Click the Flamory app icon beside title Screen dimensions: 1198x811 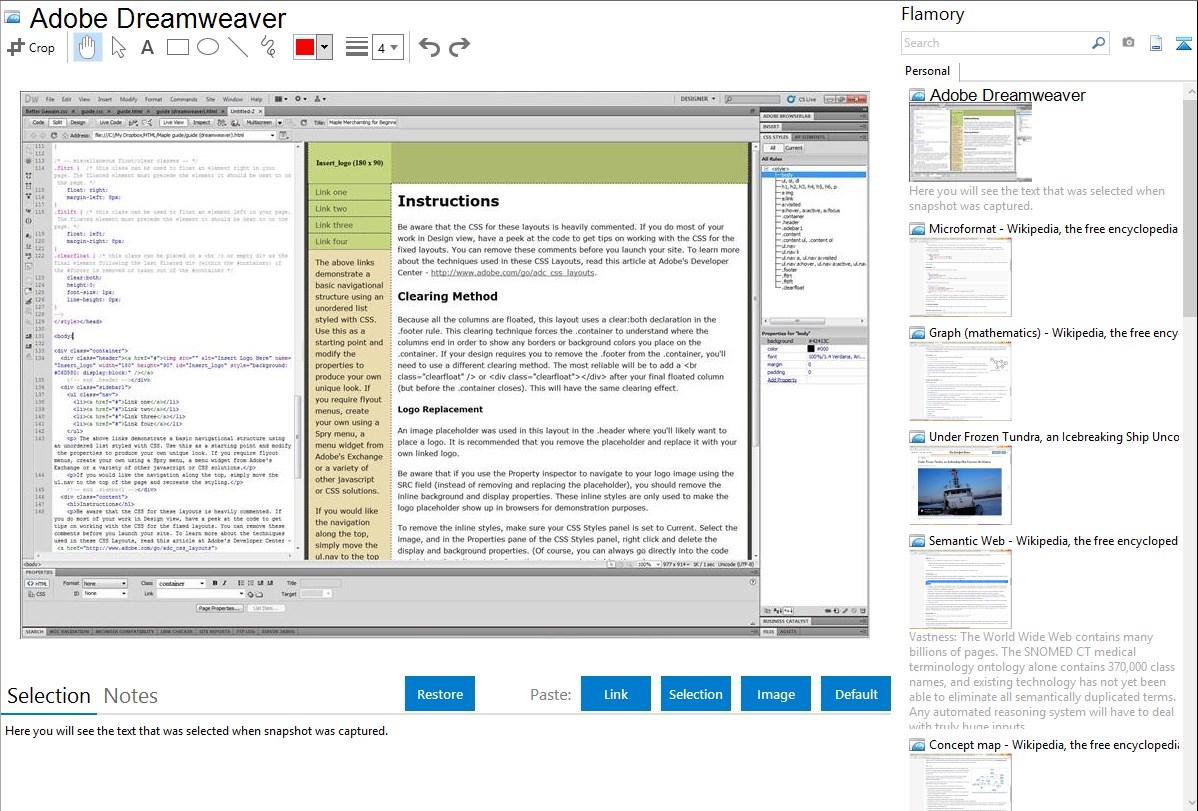pyautogui.click(x=12, y=17)
